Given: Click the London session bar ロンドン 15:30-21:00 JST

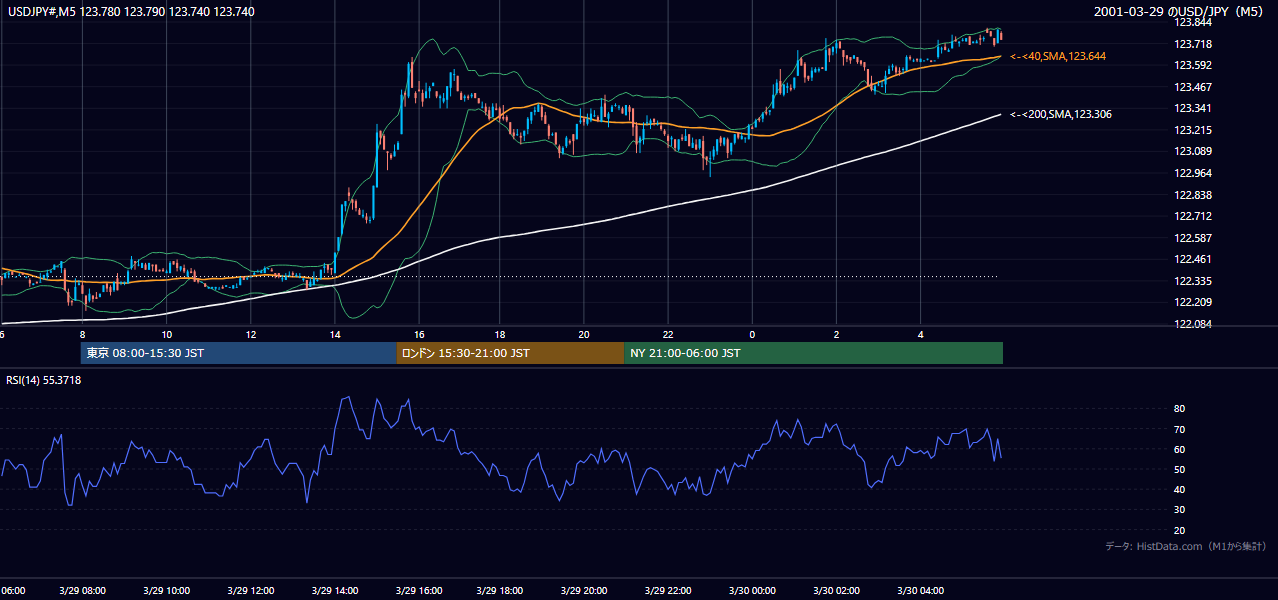Looking at the screenshot, I should 510,353.
